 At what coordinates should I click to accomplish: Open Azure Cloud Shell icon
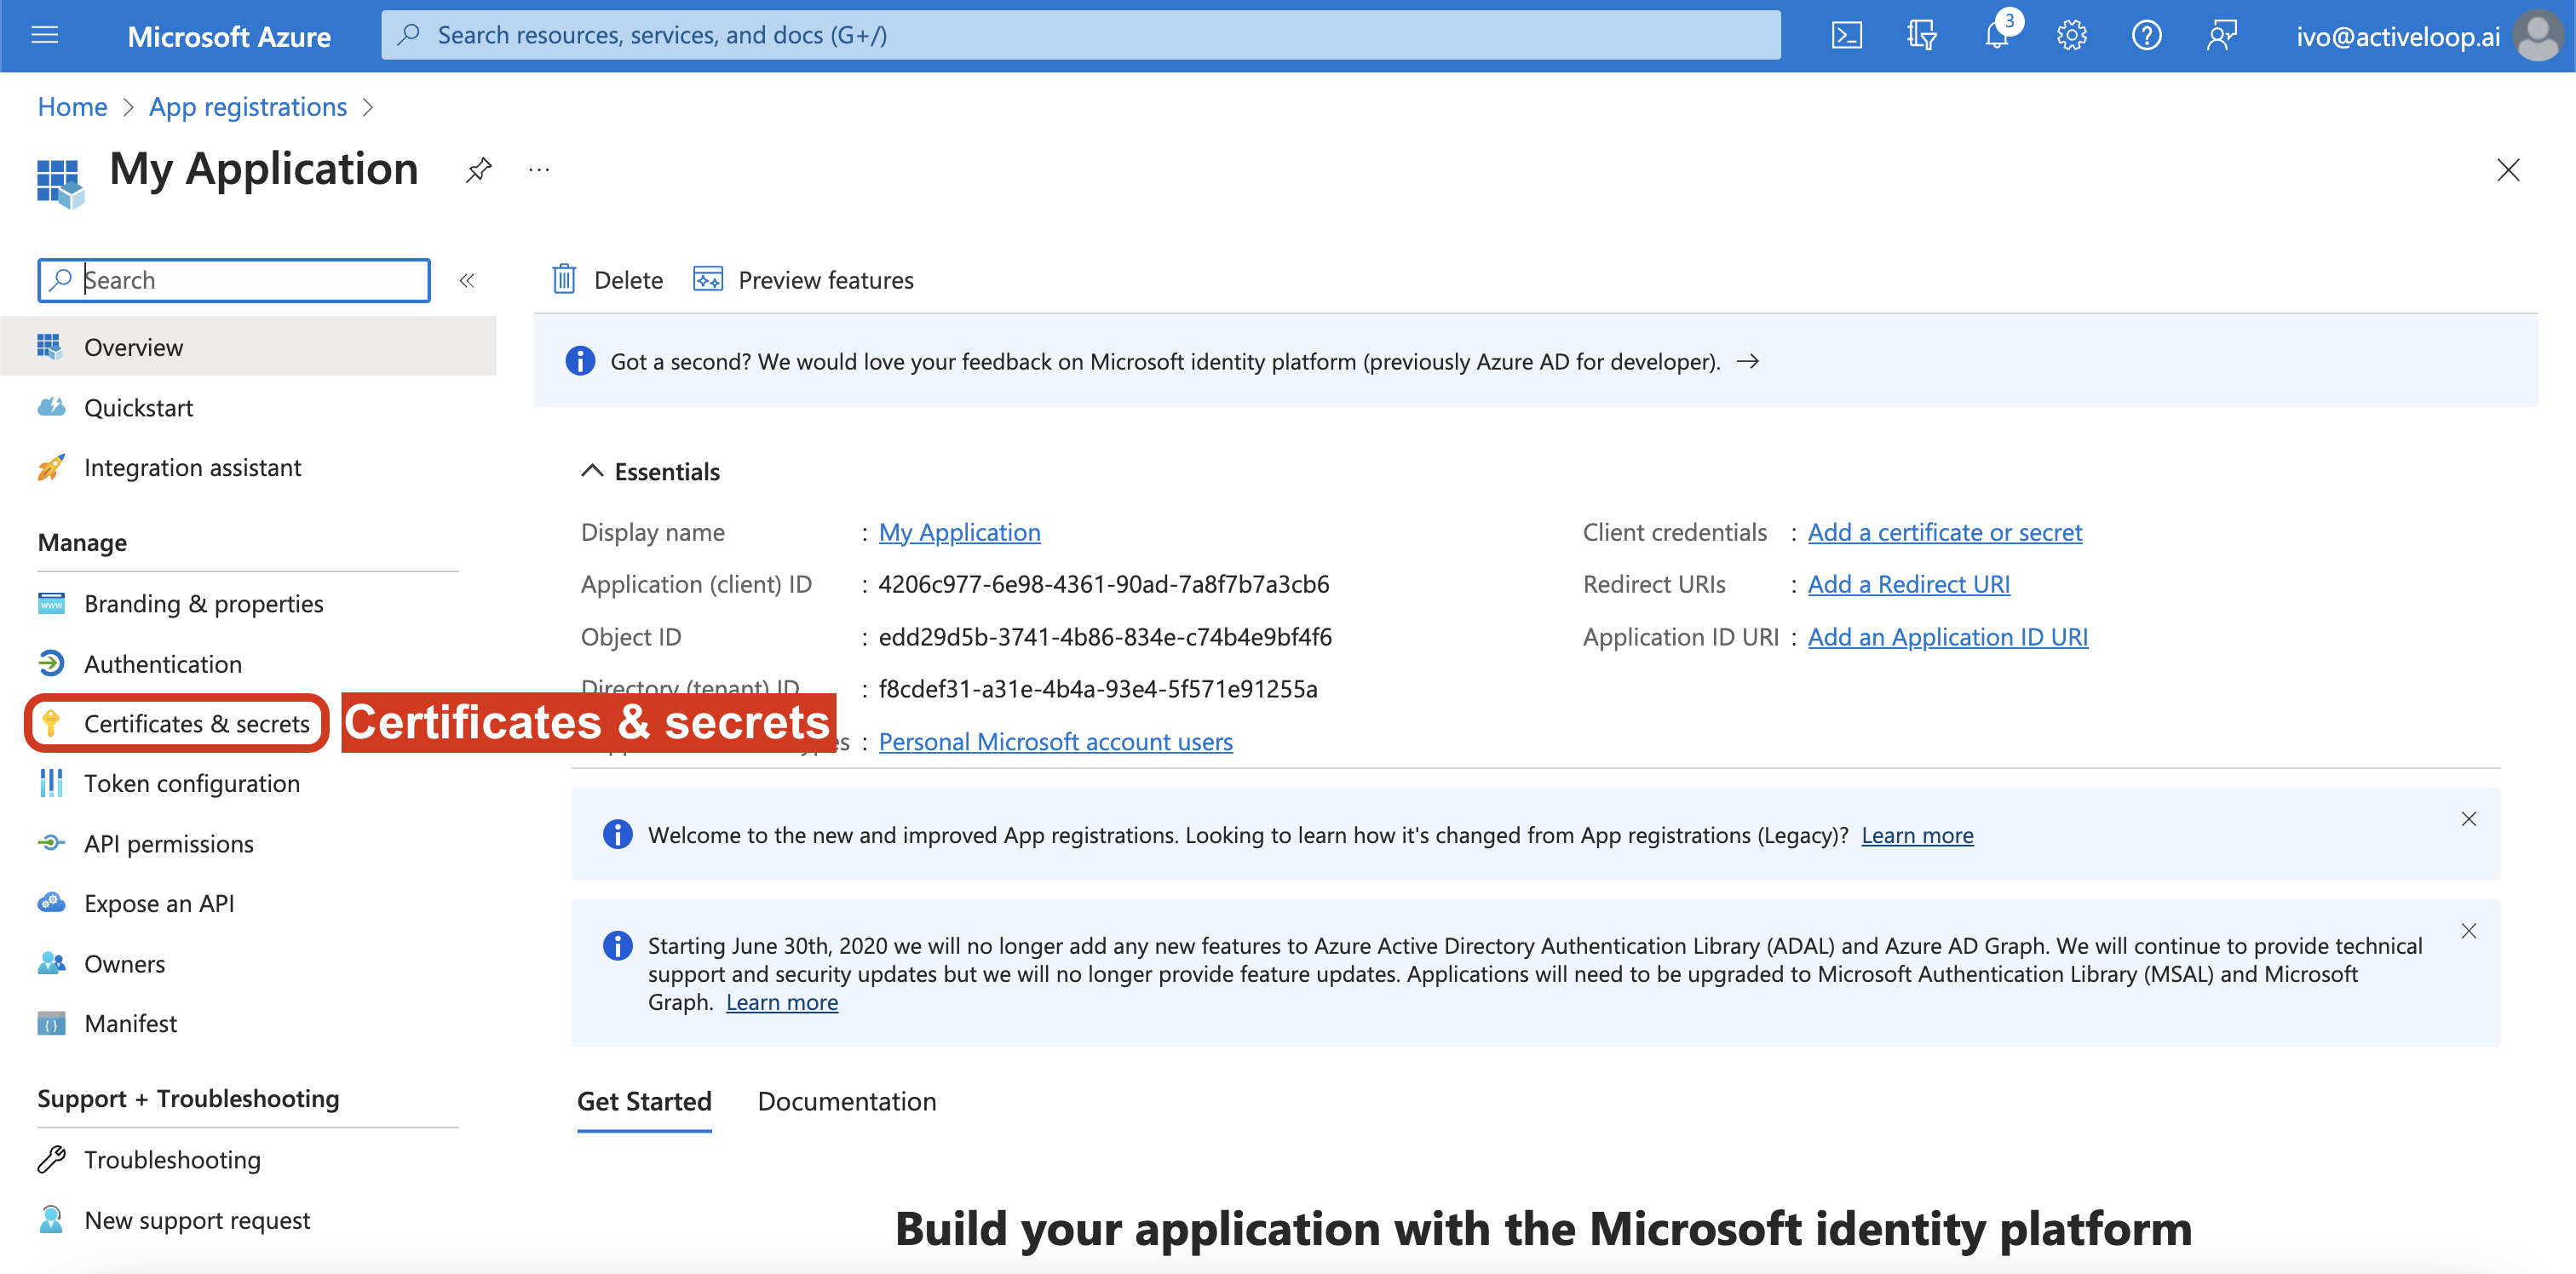(1846, 36)
